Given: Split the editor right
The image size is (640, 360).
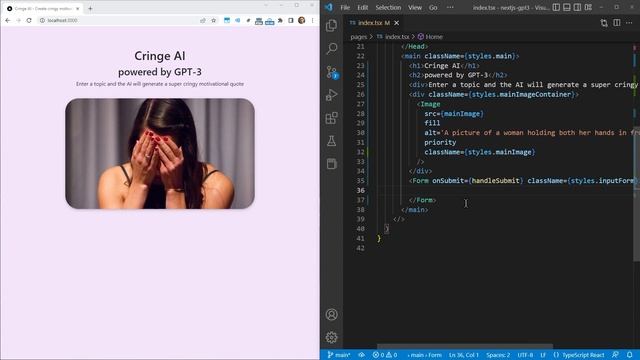Looking at the screenshot, I should pyautogui.click(x=617, y=23).
